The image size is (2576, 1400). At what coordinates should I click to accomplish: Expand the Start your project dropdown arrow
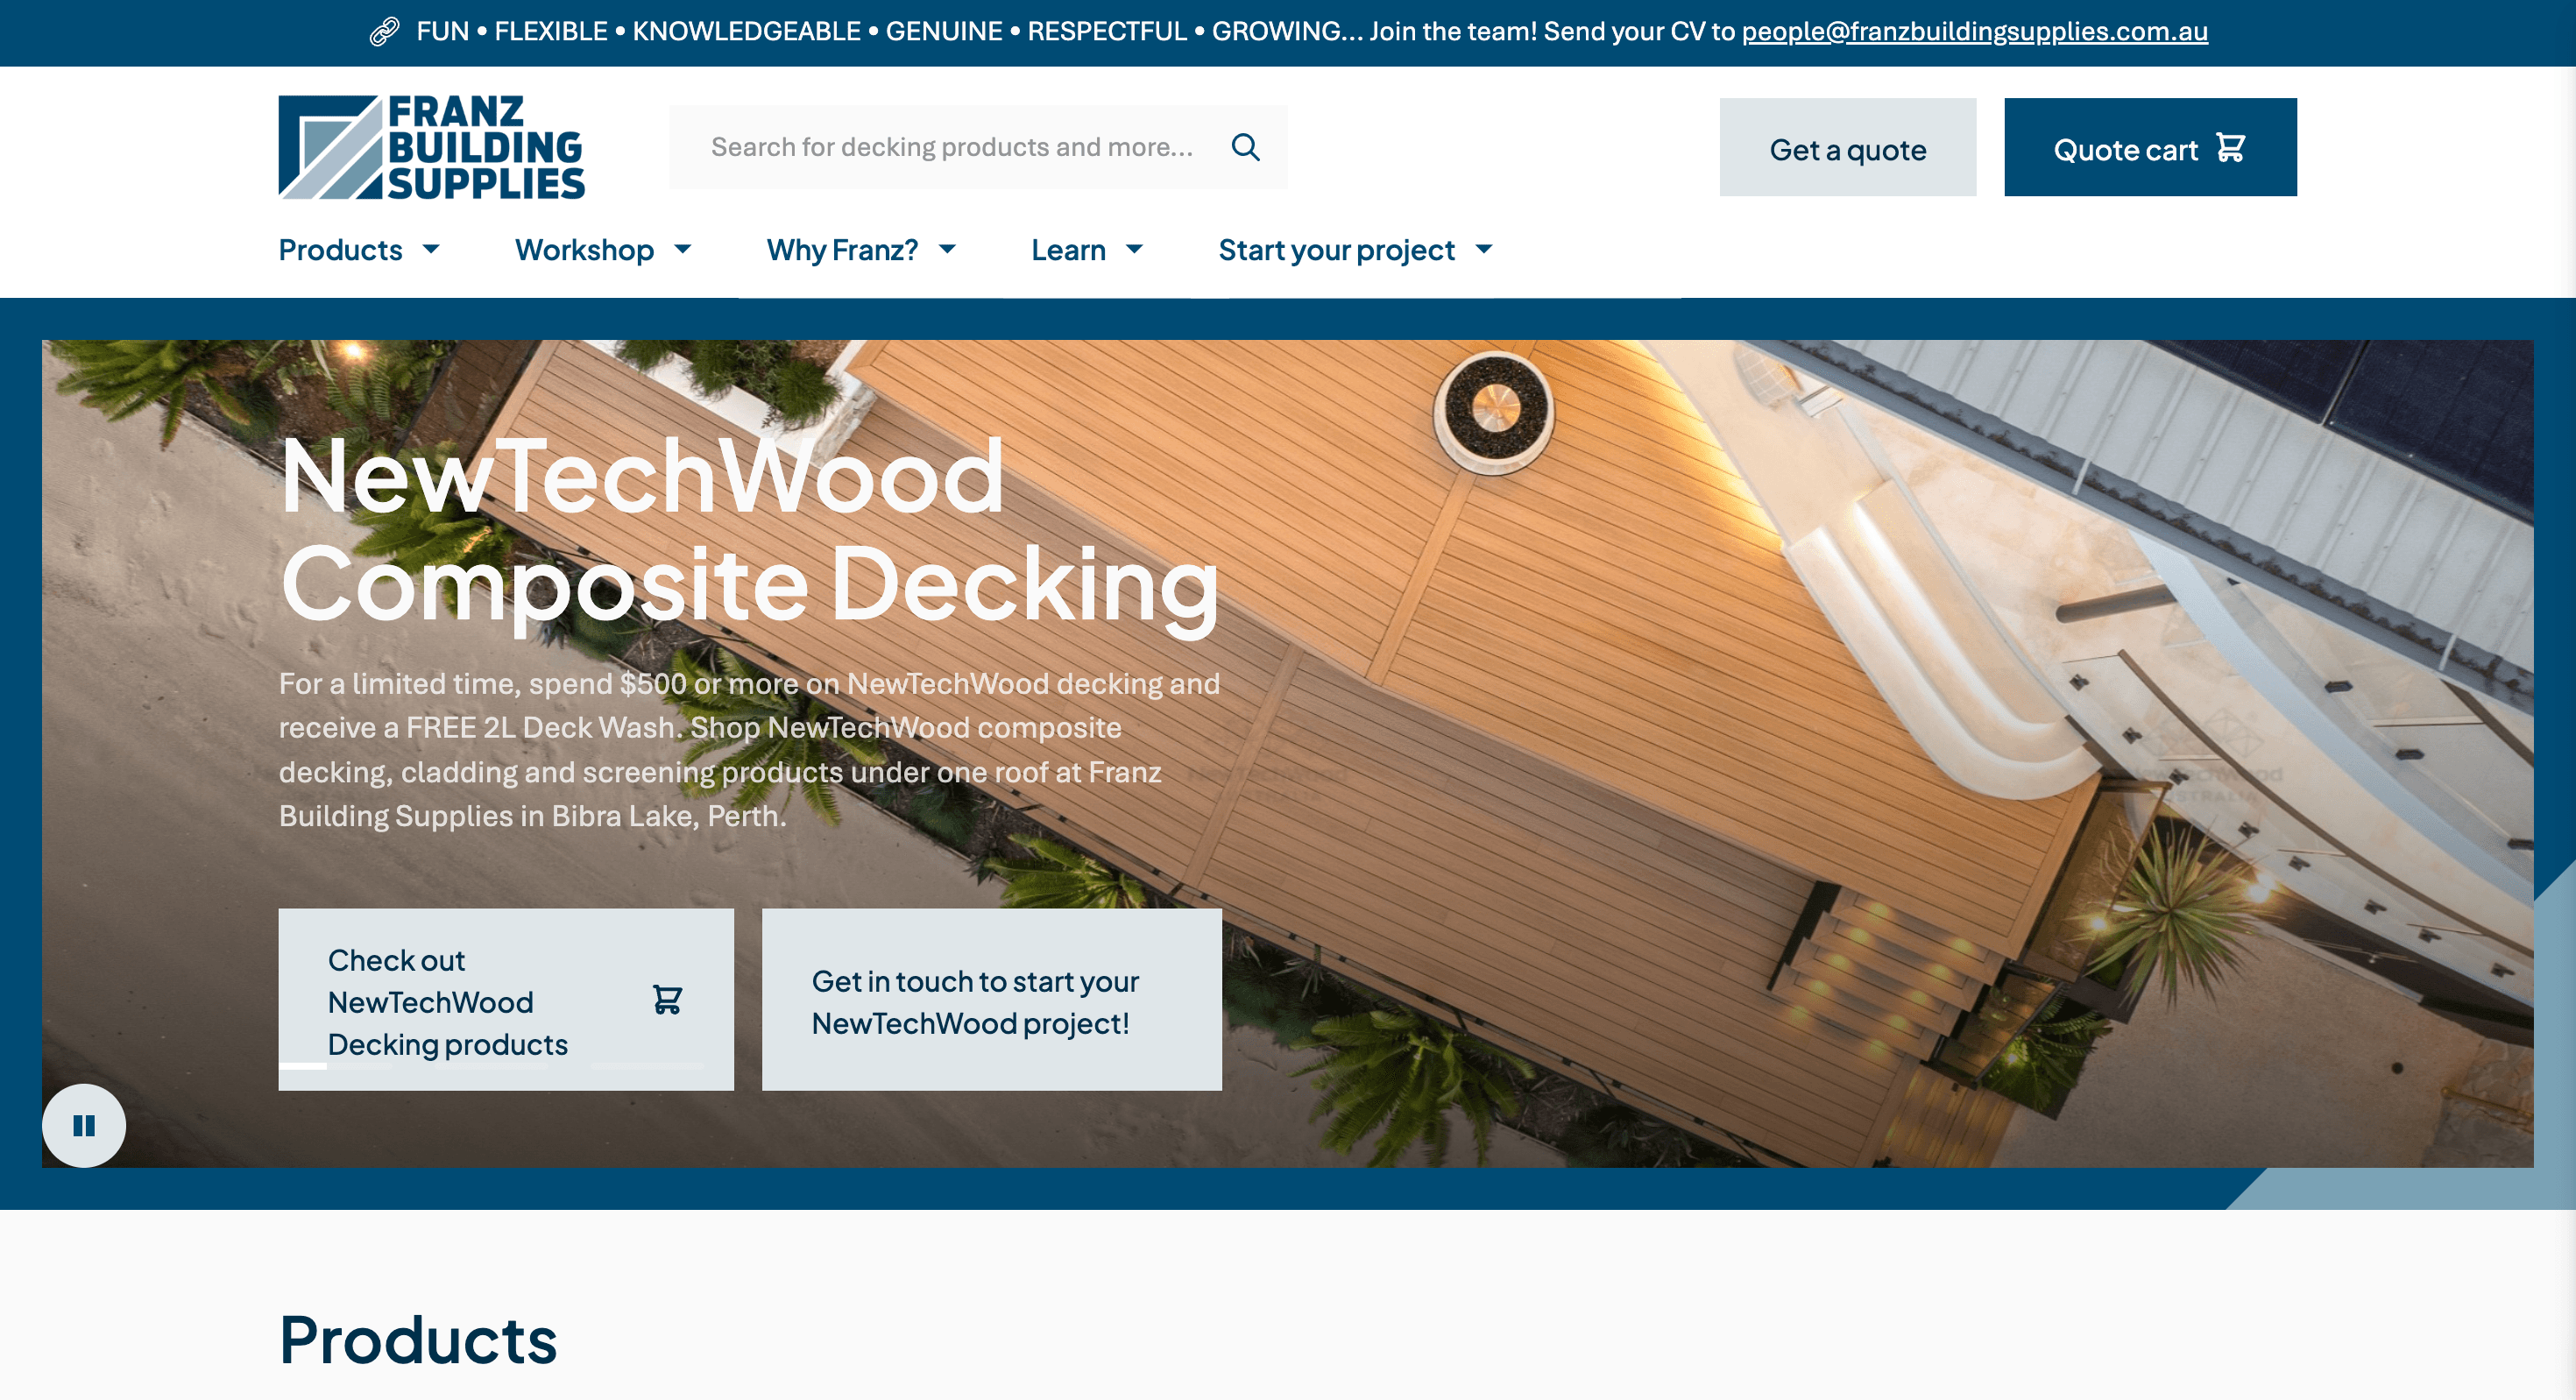1484,249
